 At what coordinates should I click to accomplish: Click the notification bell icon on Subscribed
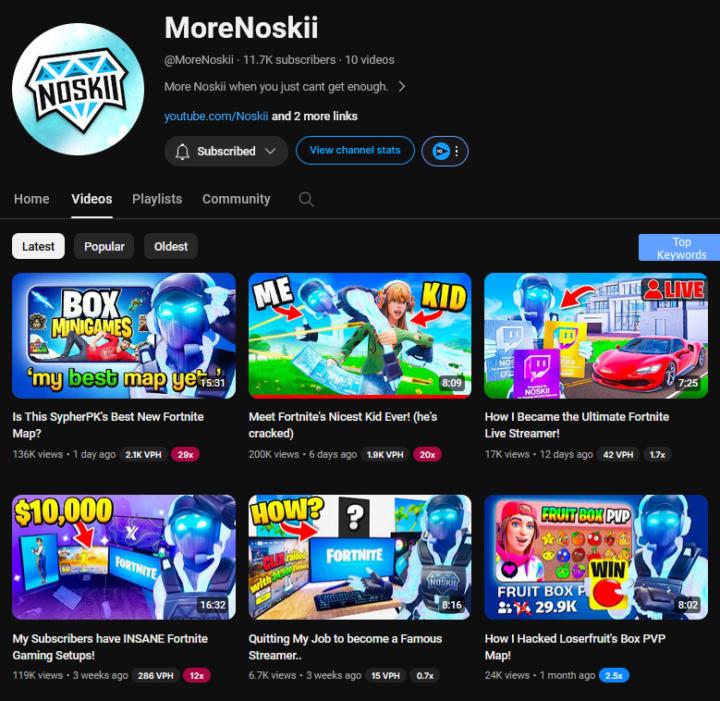182,151
